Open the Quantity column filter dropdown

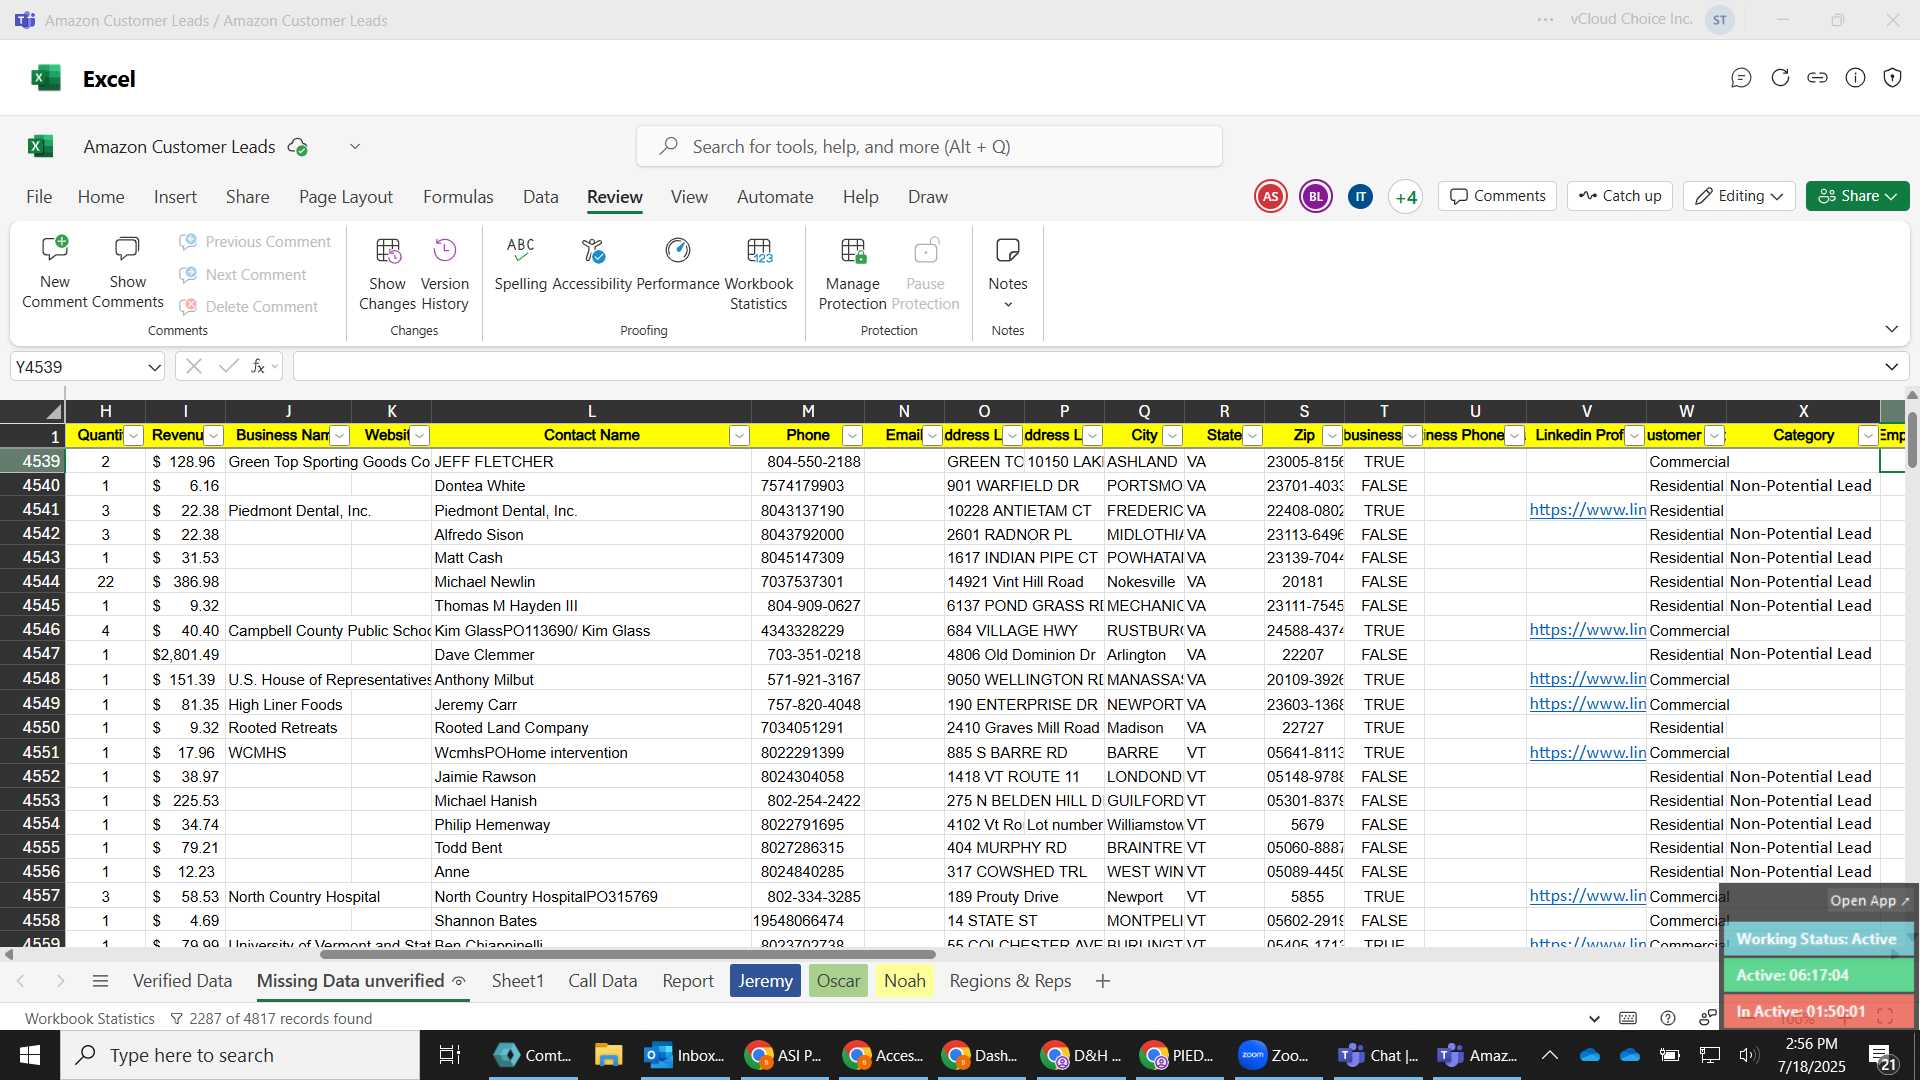[x=133, y=436]
